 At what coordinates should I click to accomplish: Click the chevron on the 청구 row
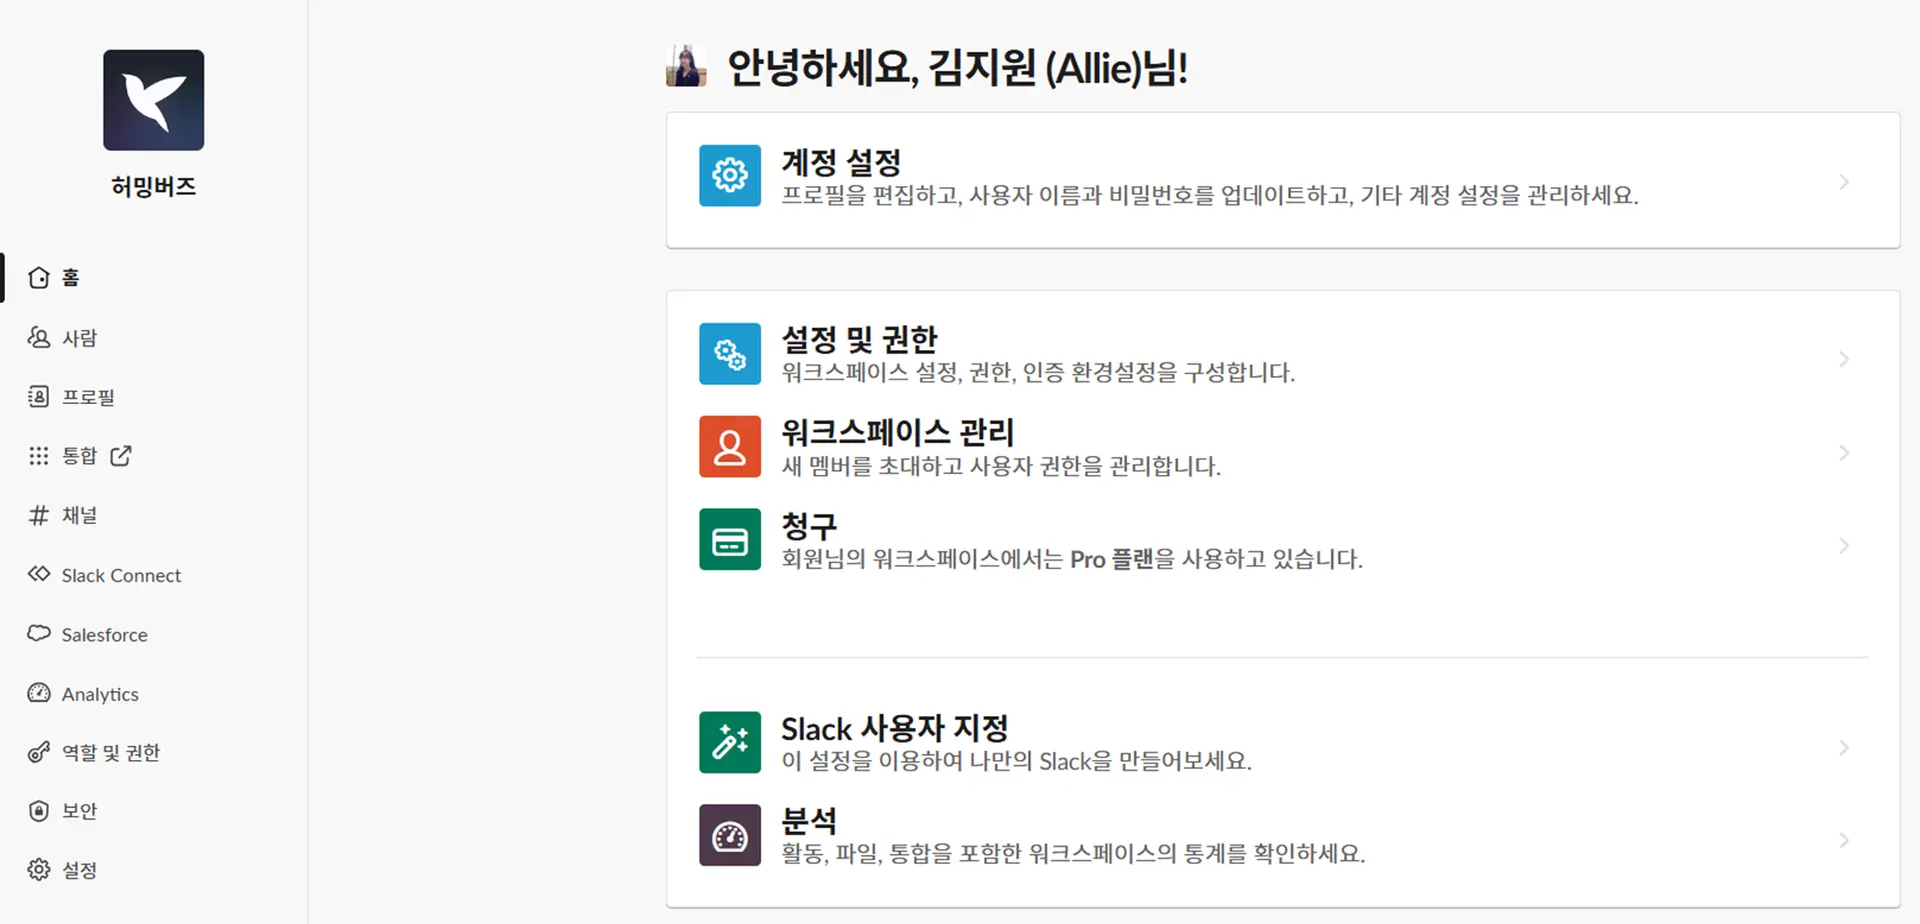pyautogui.click(x=1844, y=546)
